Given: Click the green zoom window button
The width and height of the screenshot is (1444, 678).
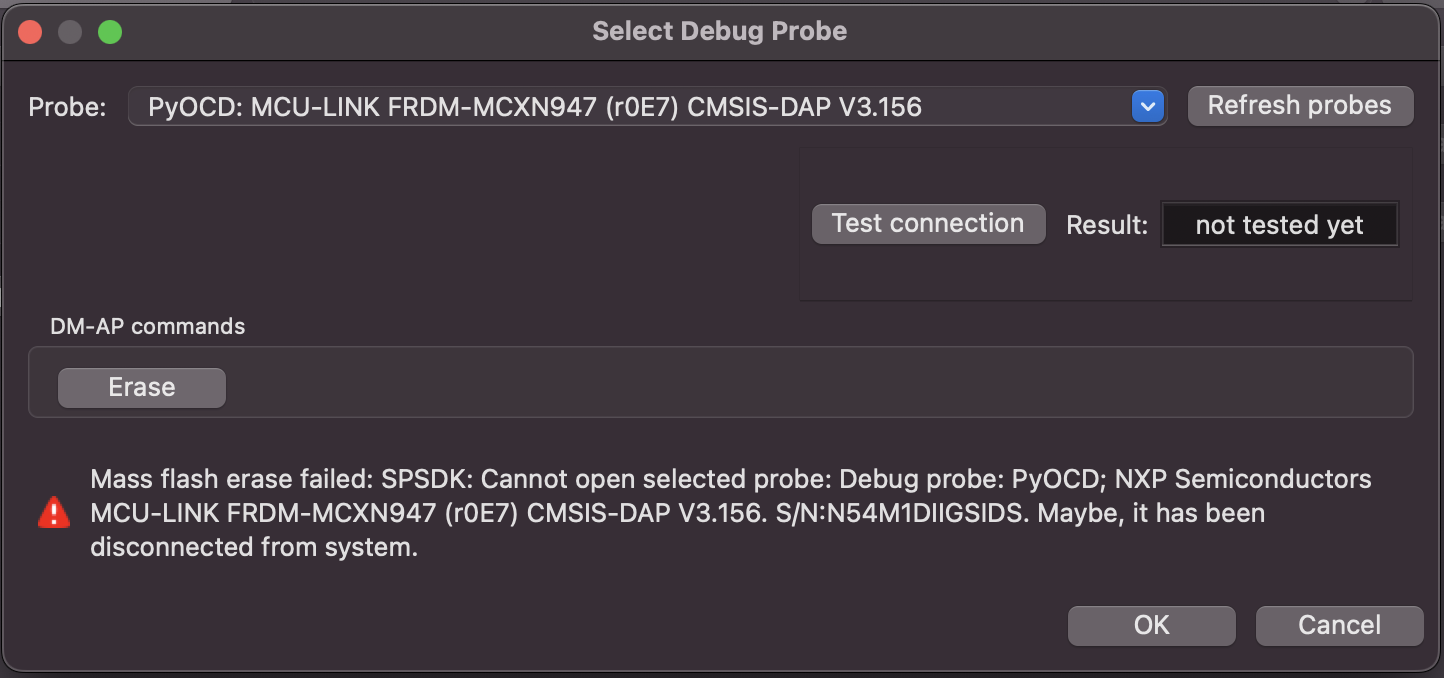Looking at the screenshot, I should (x=110, y=32).
